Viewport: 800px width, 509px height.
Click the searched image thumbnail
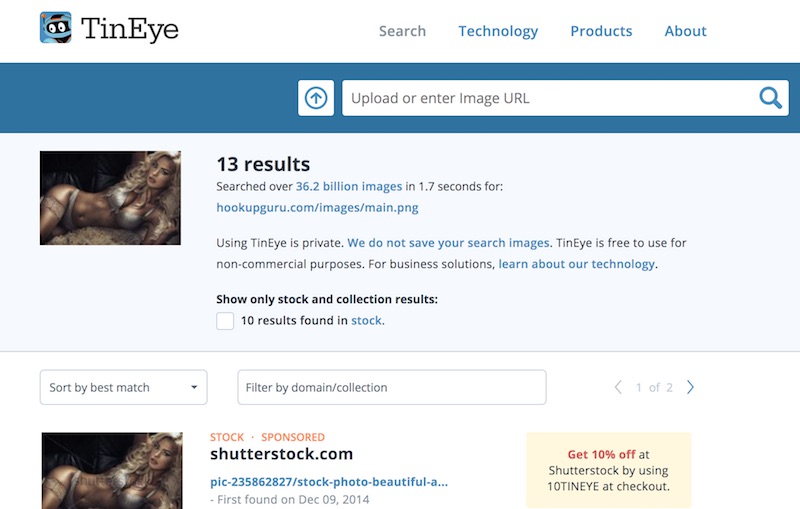pos(110,198)
